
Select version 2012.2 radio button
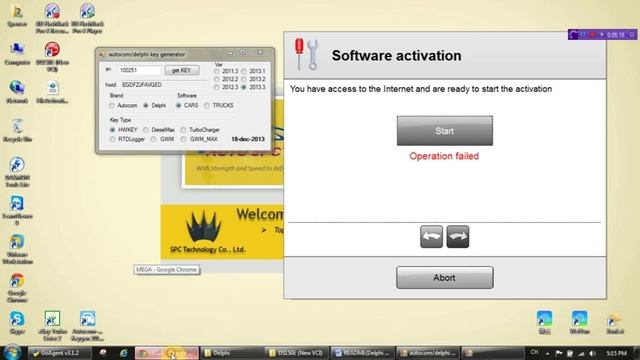(x=217, y=79)
